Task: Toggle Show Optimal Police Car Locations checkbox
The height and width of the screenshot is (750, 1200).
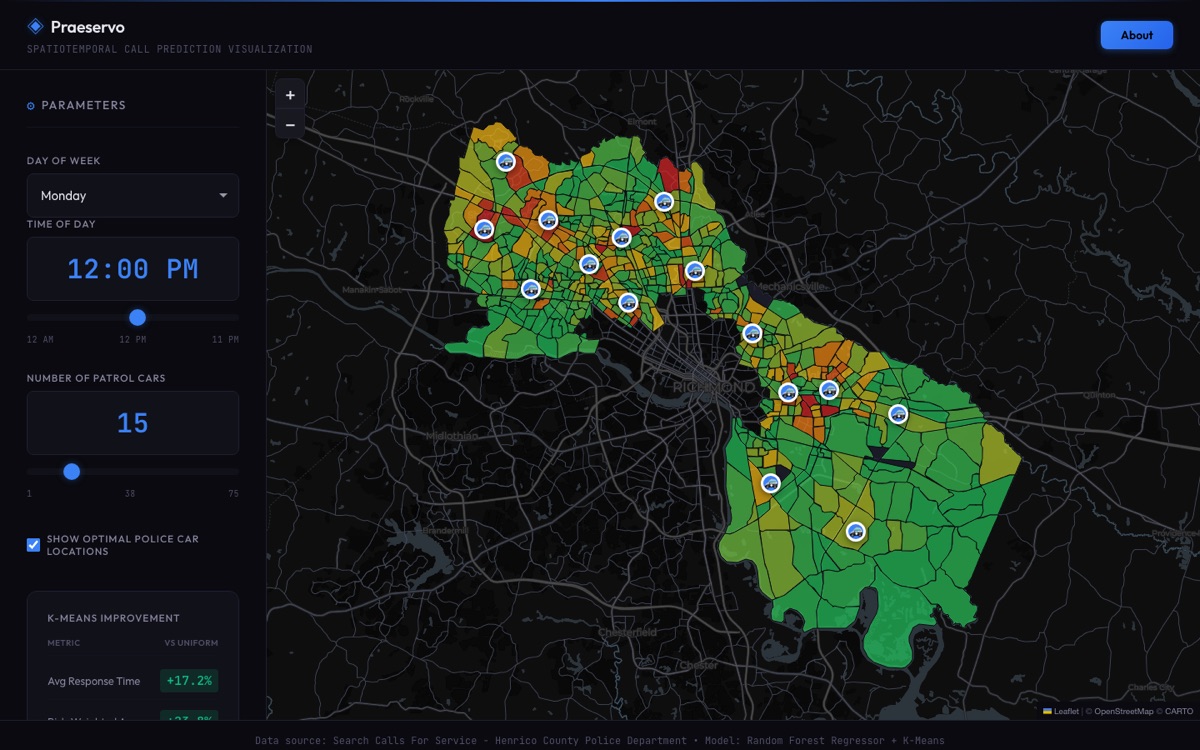Action: tap(34, 545)
